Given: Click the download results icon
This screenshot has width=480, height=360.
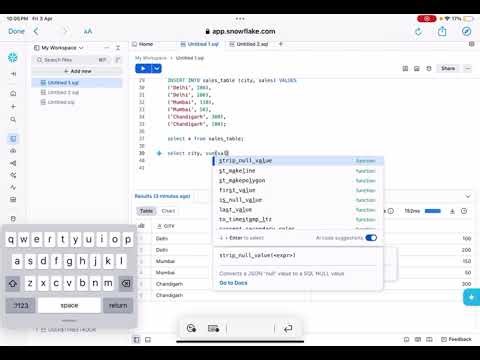Looking at the screenshot, I should 452,211.
